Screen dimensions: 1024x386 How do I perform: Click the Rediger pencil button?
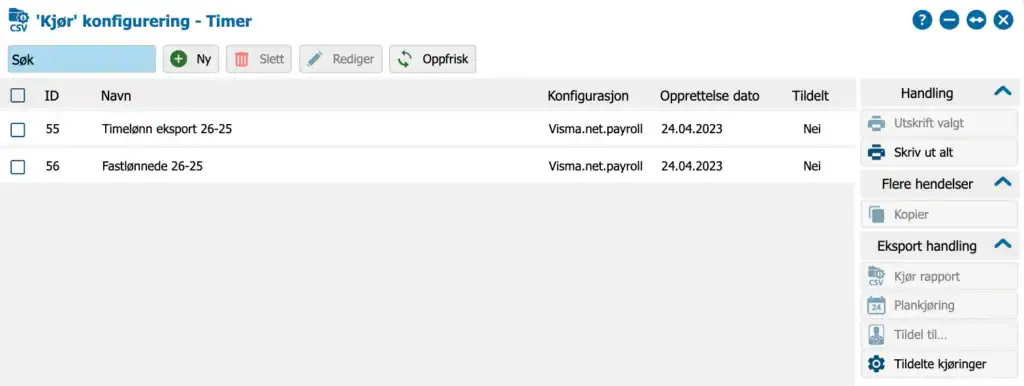point(340,59)
